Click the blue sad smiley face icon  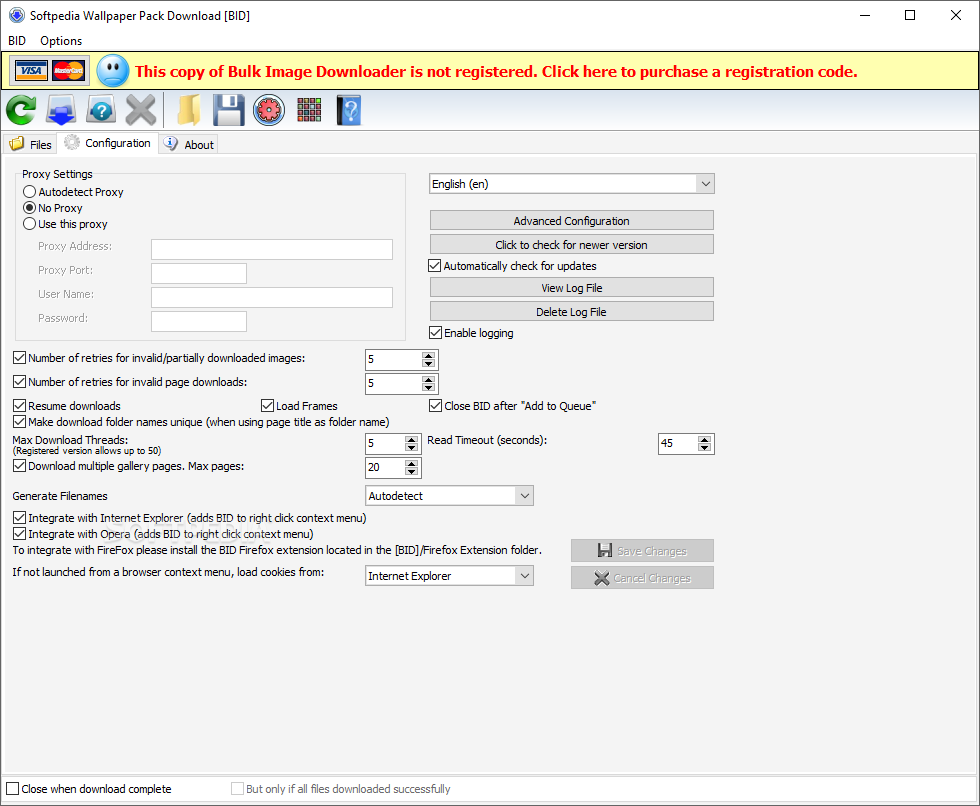click(x=113, y=71)
